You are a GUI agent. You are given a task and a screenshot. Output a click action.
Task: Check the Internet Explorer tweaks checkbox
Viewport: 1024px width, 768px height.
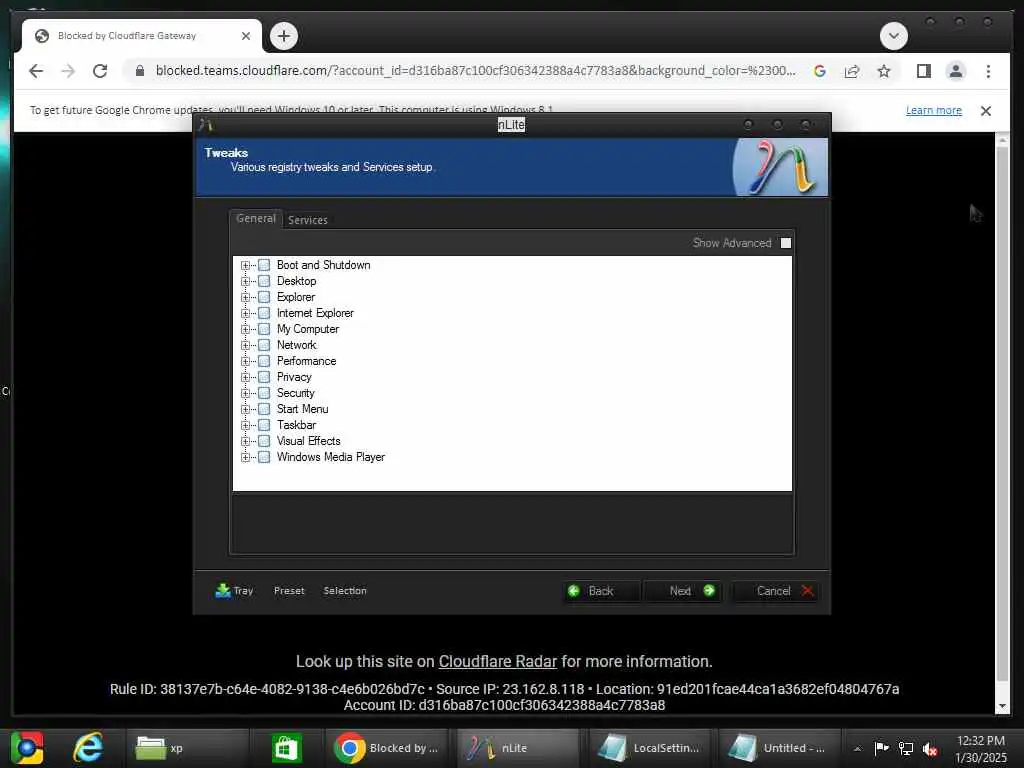tap(264, 313)
